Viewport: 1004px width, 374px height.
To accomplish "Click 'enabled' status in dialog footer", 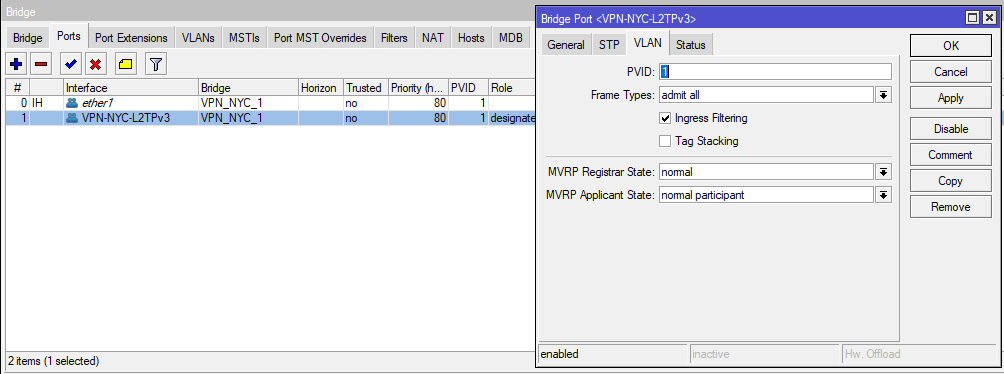I will click(x=560, y=354).
